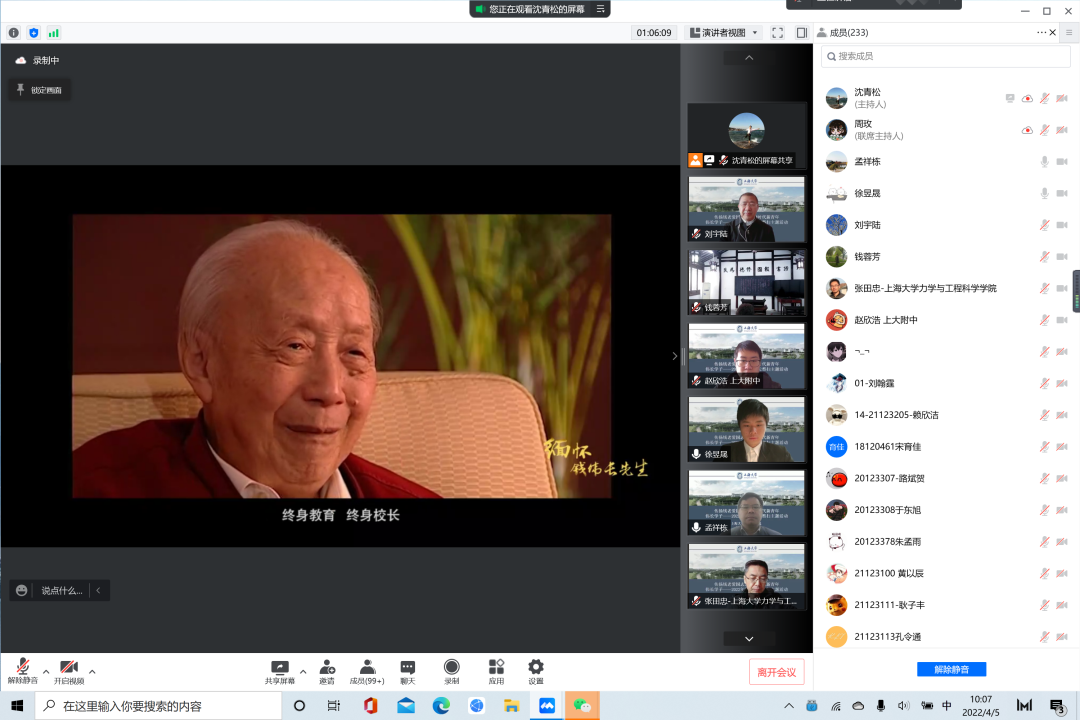Click the lock screen pin button
Screen dimensions: 1080x720
point(39,90)
